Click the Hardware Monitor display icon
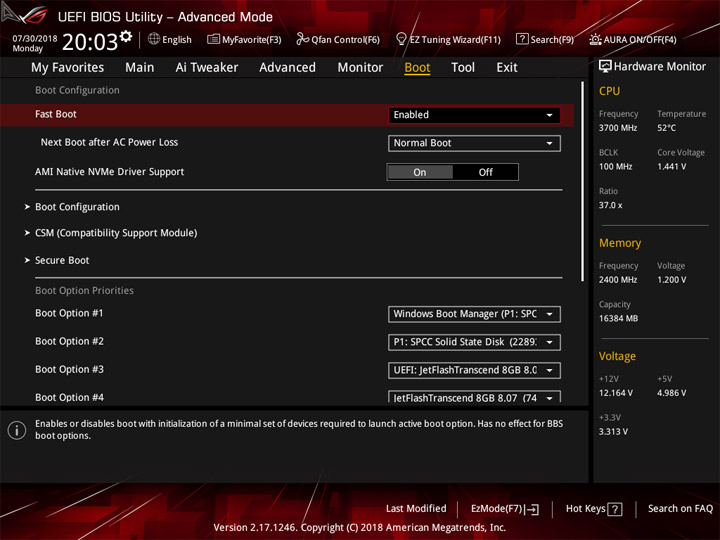720x540 pixels. pyautogui.click(x=605, y=67)
